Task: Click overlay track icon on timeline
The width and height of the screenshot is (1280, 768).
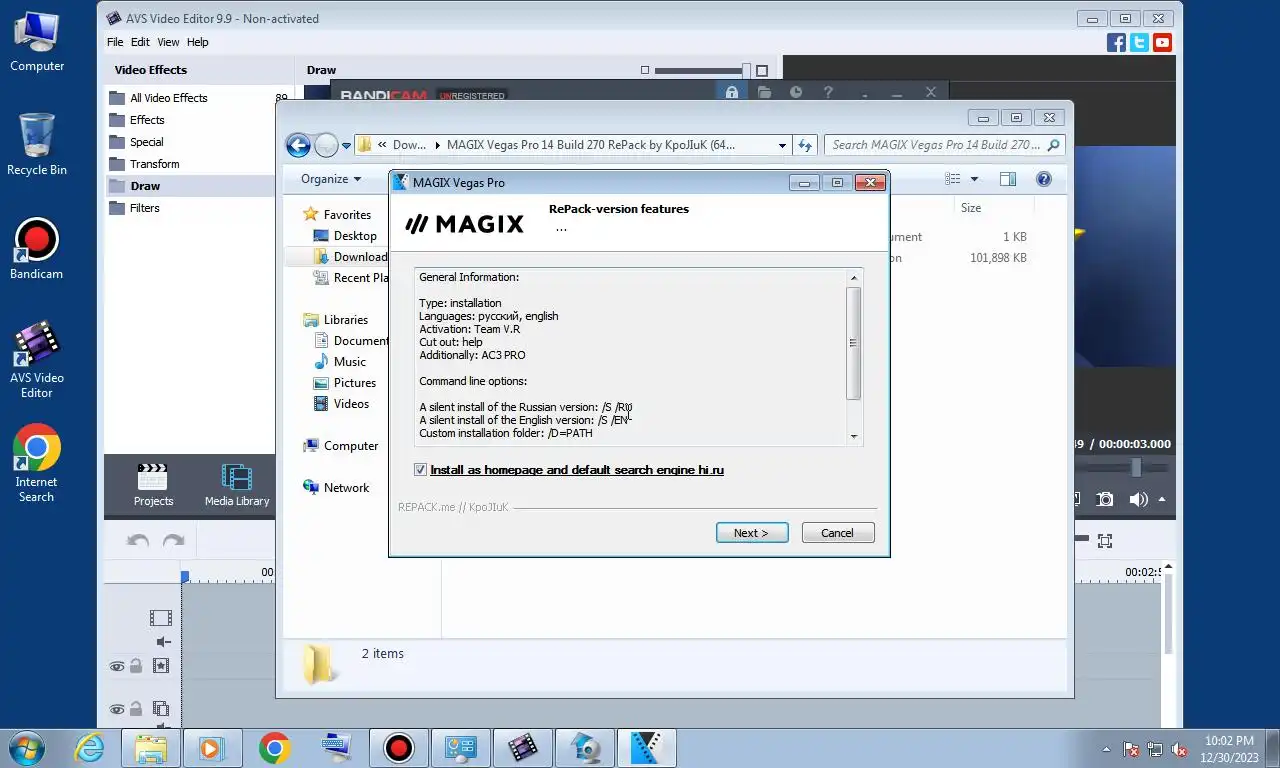Action: pyautogui.click(x=160, y=709)
